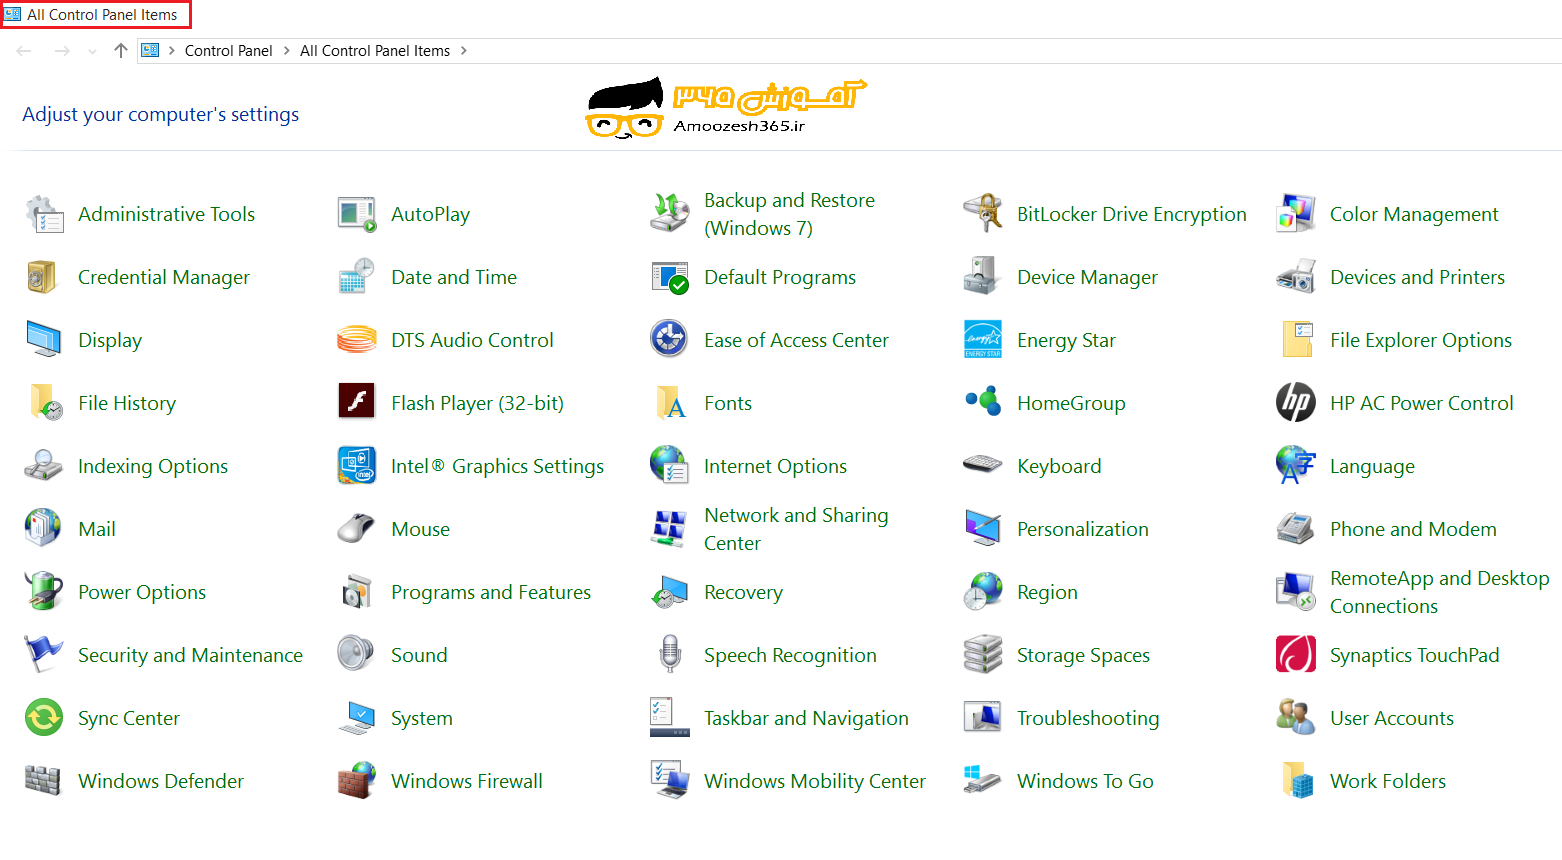The width and height of the screenshot is (1562, 860).
Task: Open the Programs and Features link
Action: tap(491, 592)
